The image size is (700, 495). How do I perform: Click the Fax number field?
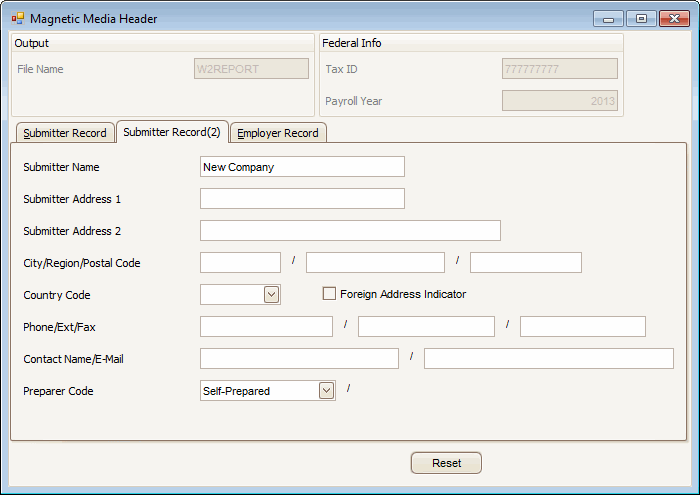[582, 327]
